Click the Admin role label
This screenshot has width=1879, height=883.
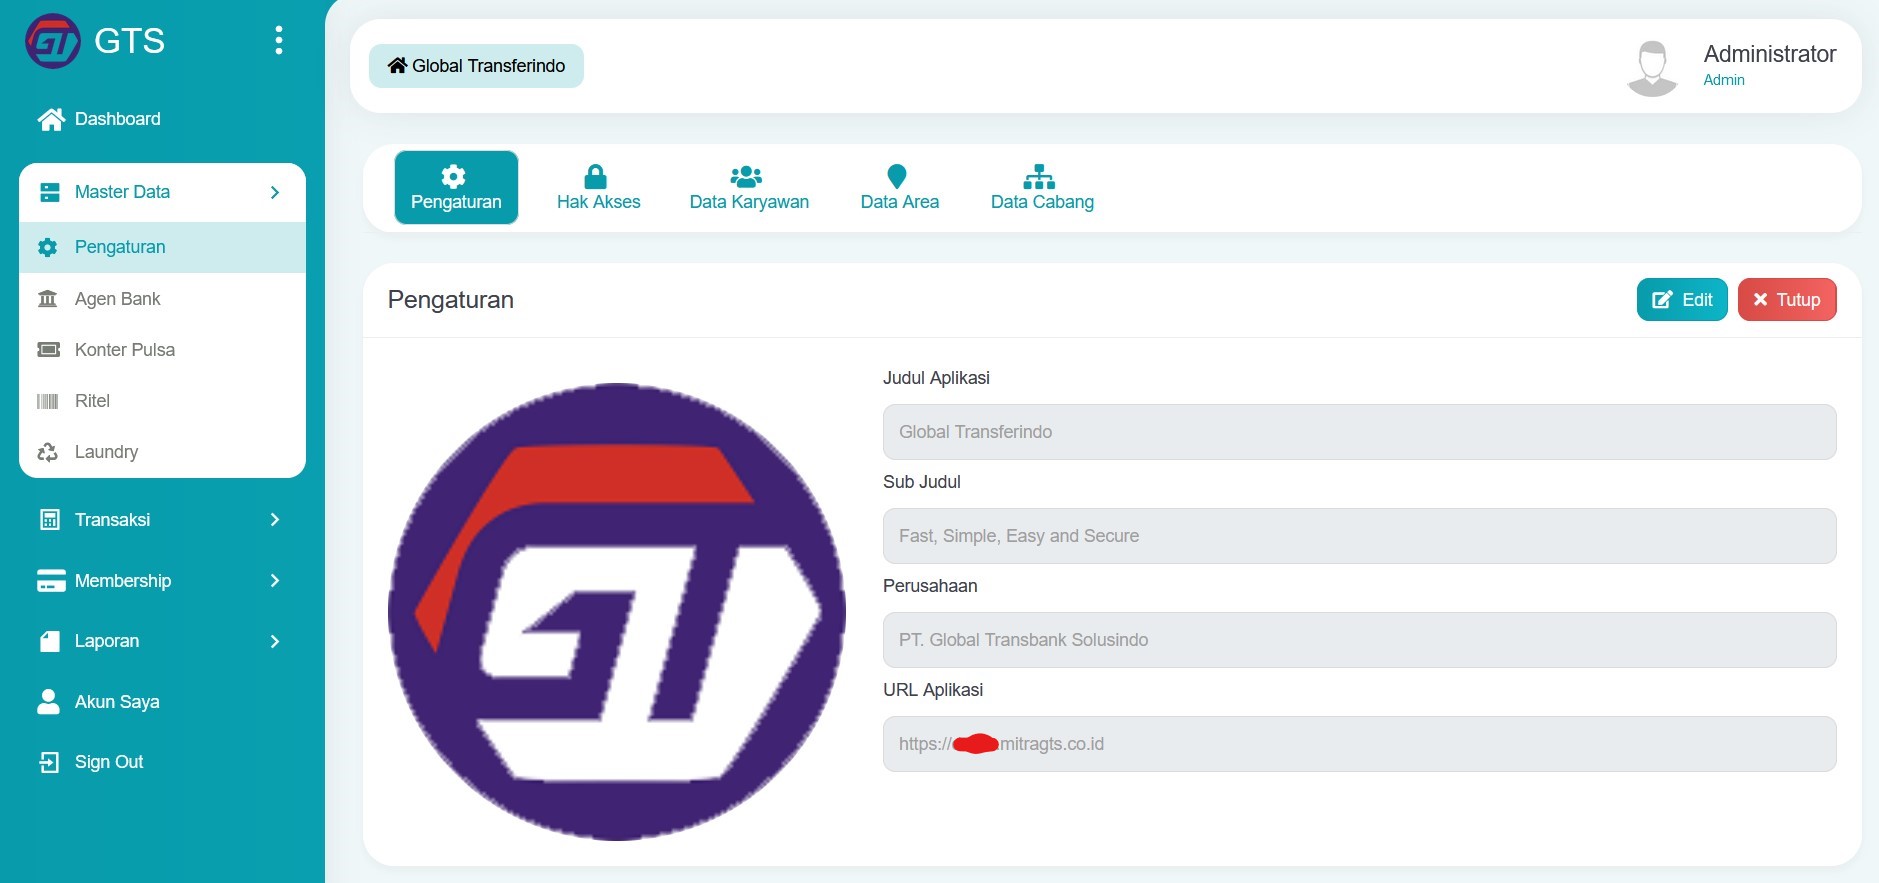[1724, 80]
